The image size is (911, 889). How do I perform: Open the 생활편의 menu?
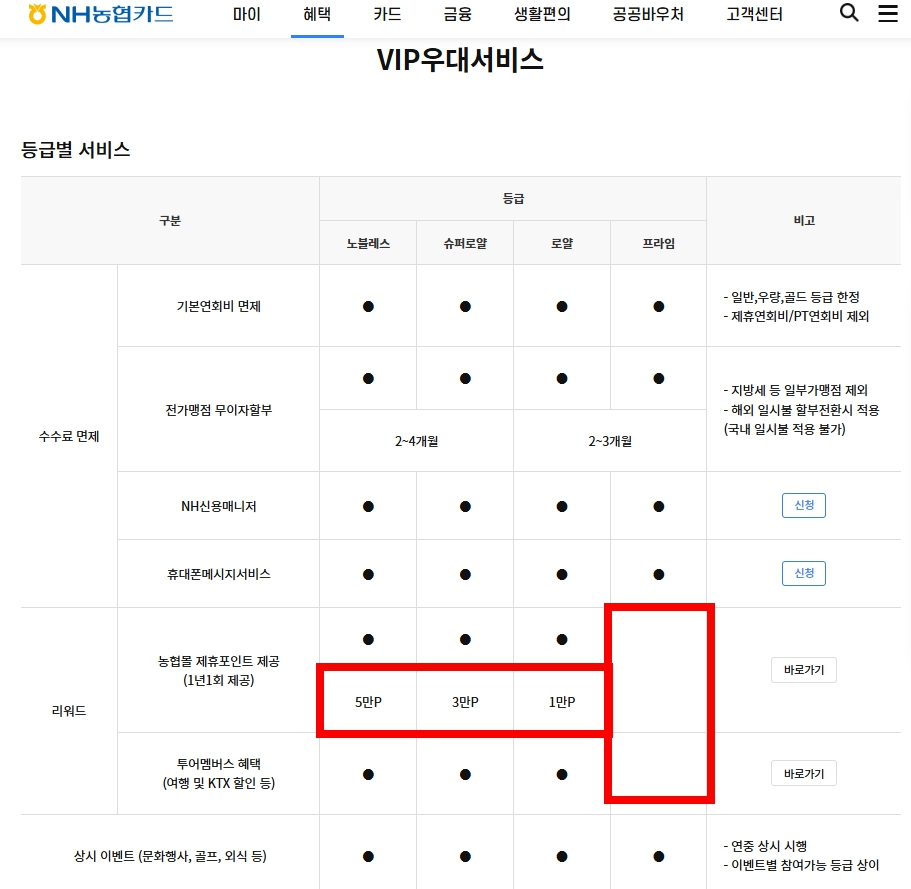pos(542,14)
